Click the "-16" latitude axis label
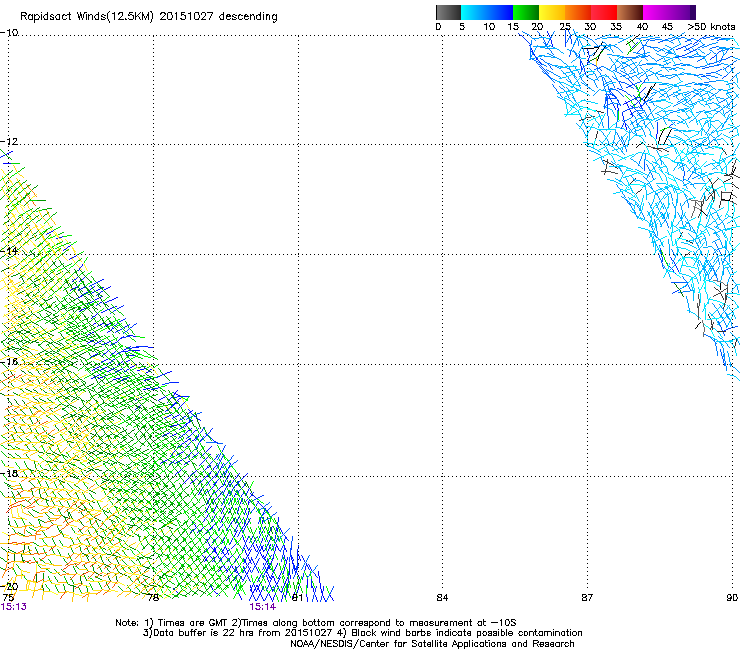Screen dimensions: 740x650 (9, 362)
